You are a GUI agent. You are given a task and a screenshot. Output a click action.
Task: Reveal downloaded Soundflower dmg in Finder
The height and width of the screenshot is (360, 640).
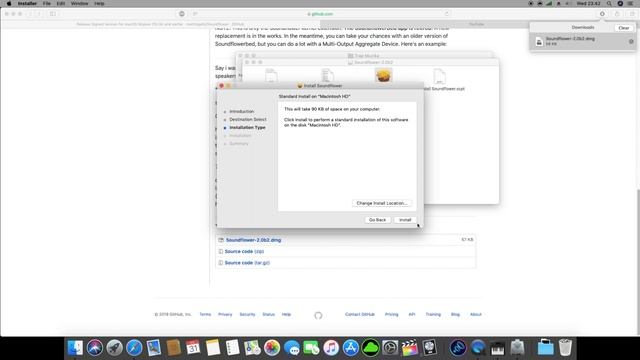(631, 41)
